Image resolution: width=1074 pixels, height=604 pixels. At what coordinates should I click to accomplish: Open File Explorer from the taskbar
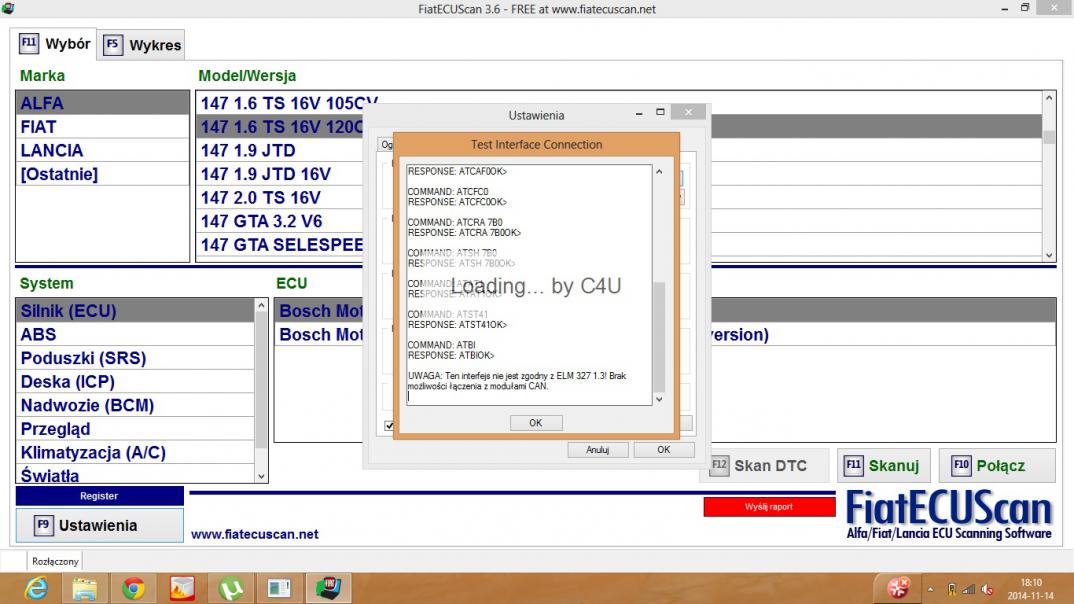[85, 588]
